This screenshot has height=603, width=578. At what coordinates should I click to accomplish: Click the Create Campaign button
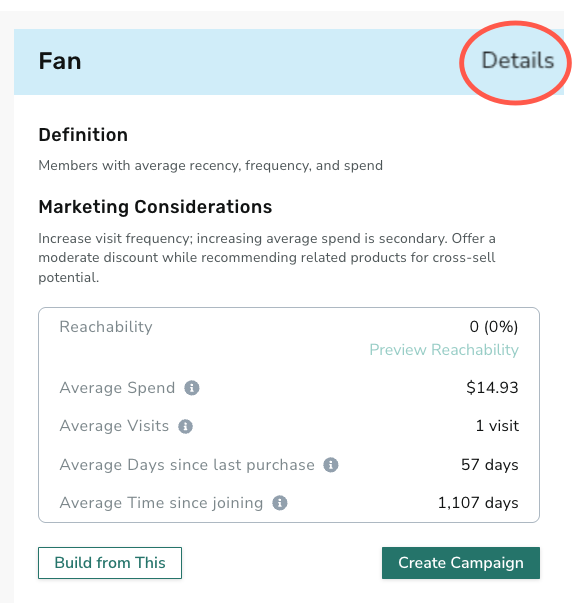(461, 563)
